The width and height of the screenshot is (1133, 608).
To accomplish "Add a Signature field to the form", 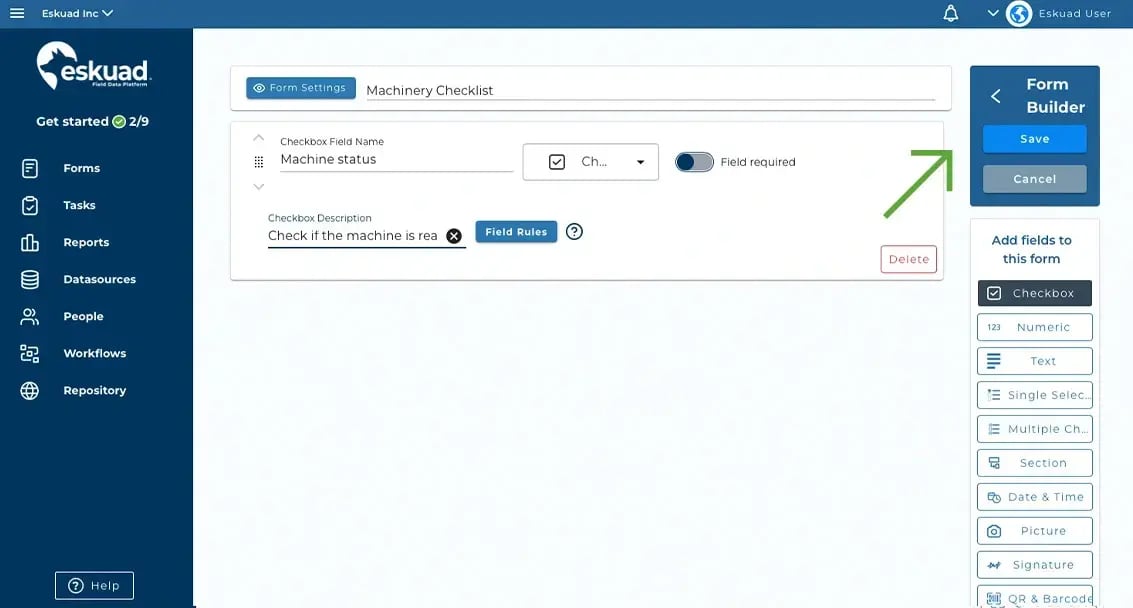I will point(1034,565).
